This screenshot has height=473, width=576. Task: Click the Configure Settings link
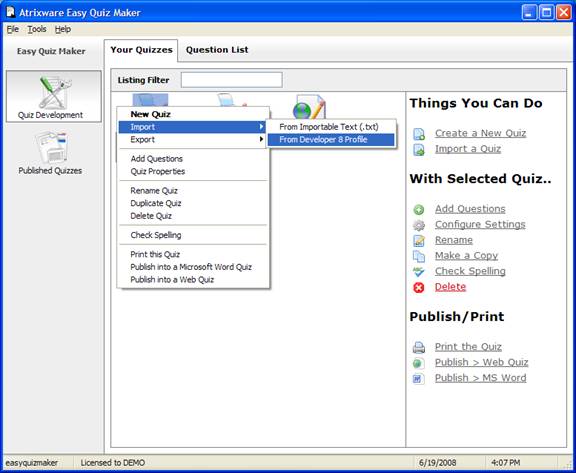pyautogui.click(x=480, y=224)
